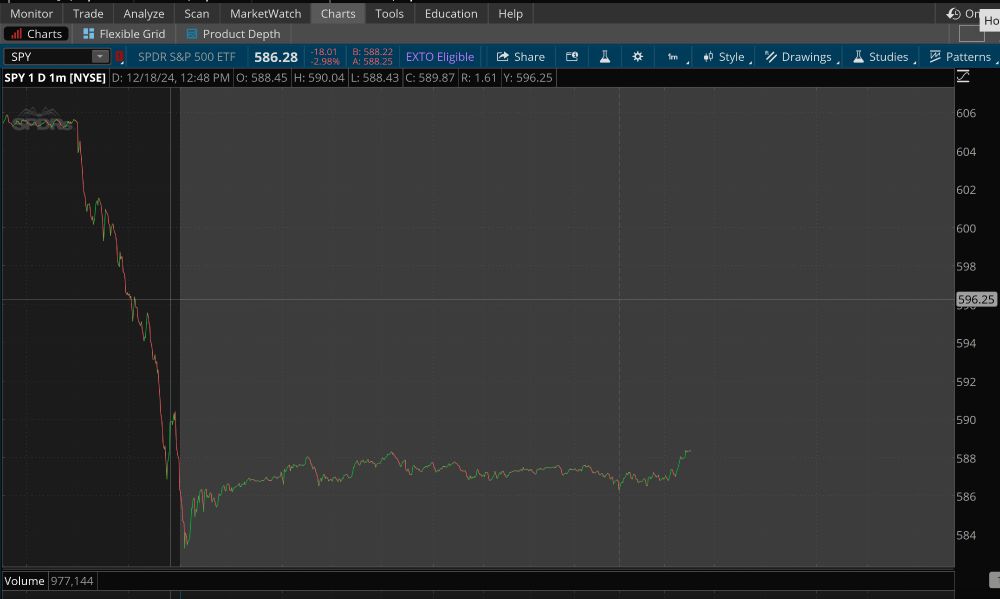Click the range value R: 1.61
The image size is (1000, 599).
pyautogui.click(x=478, y=78)
